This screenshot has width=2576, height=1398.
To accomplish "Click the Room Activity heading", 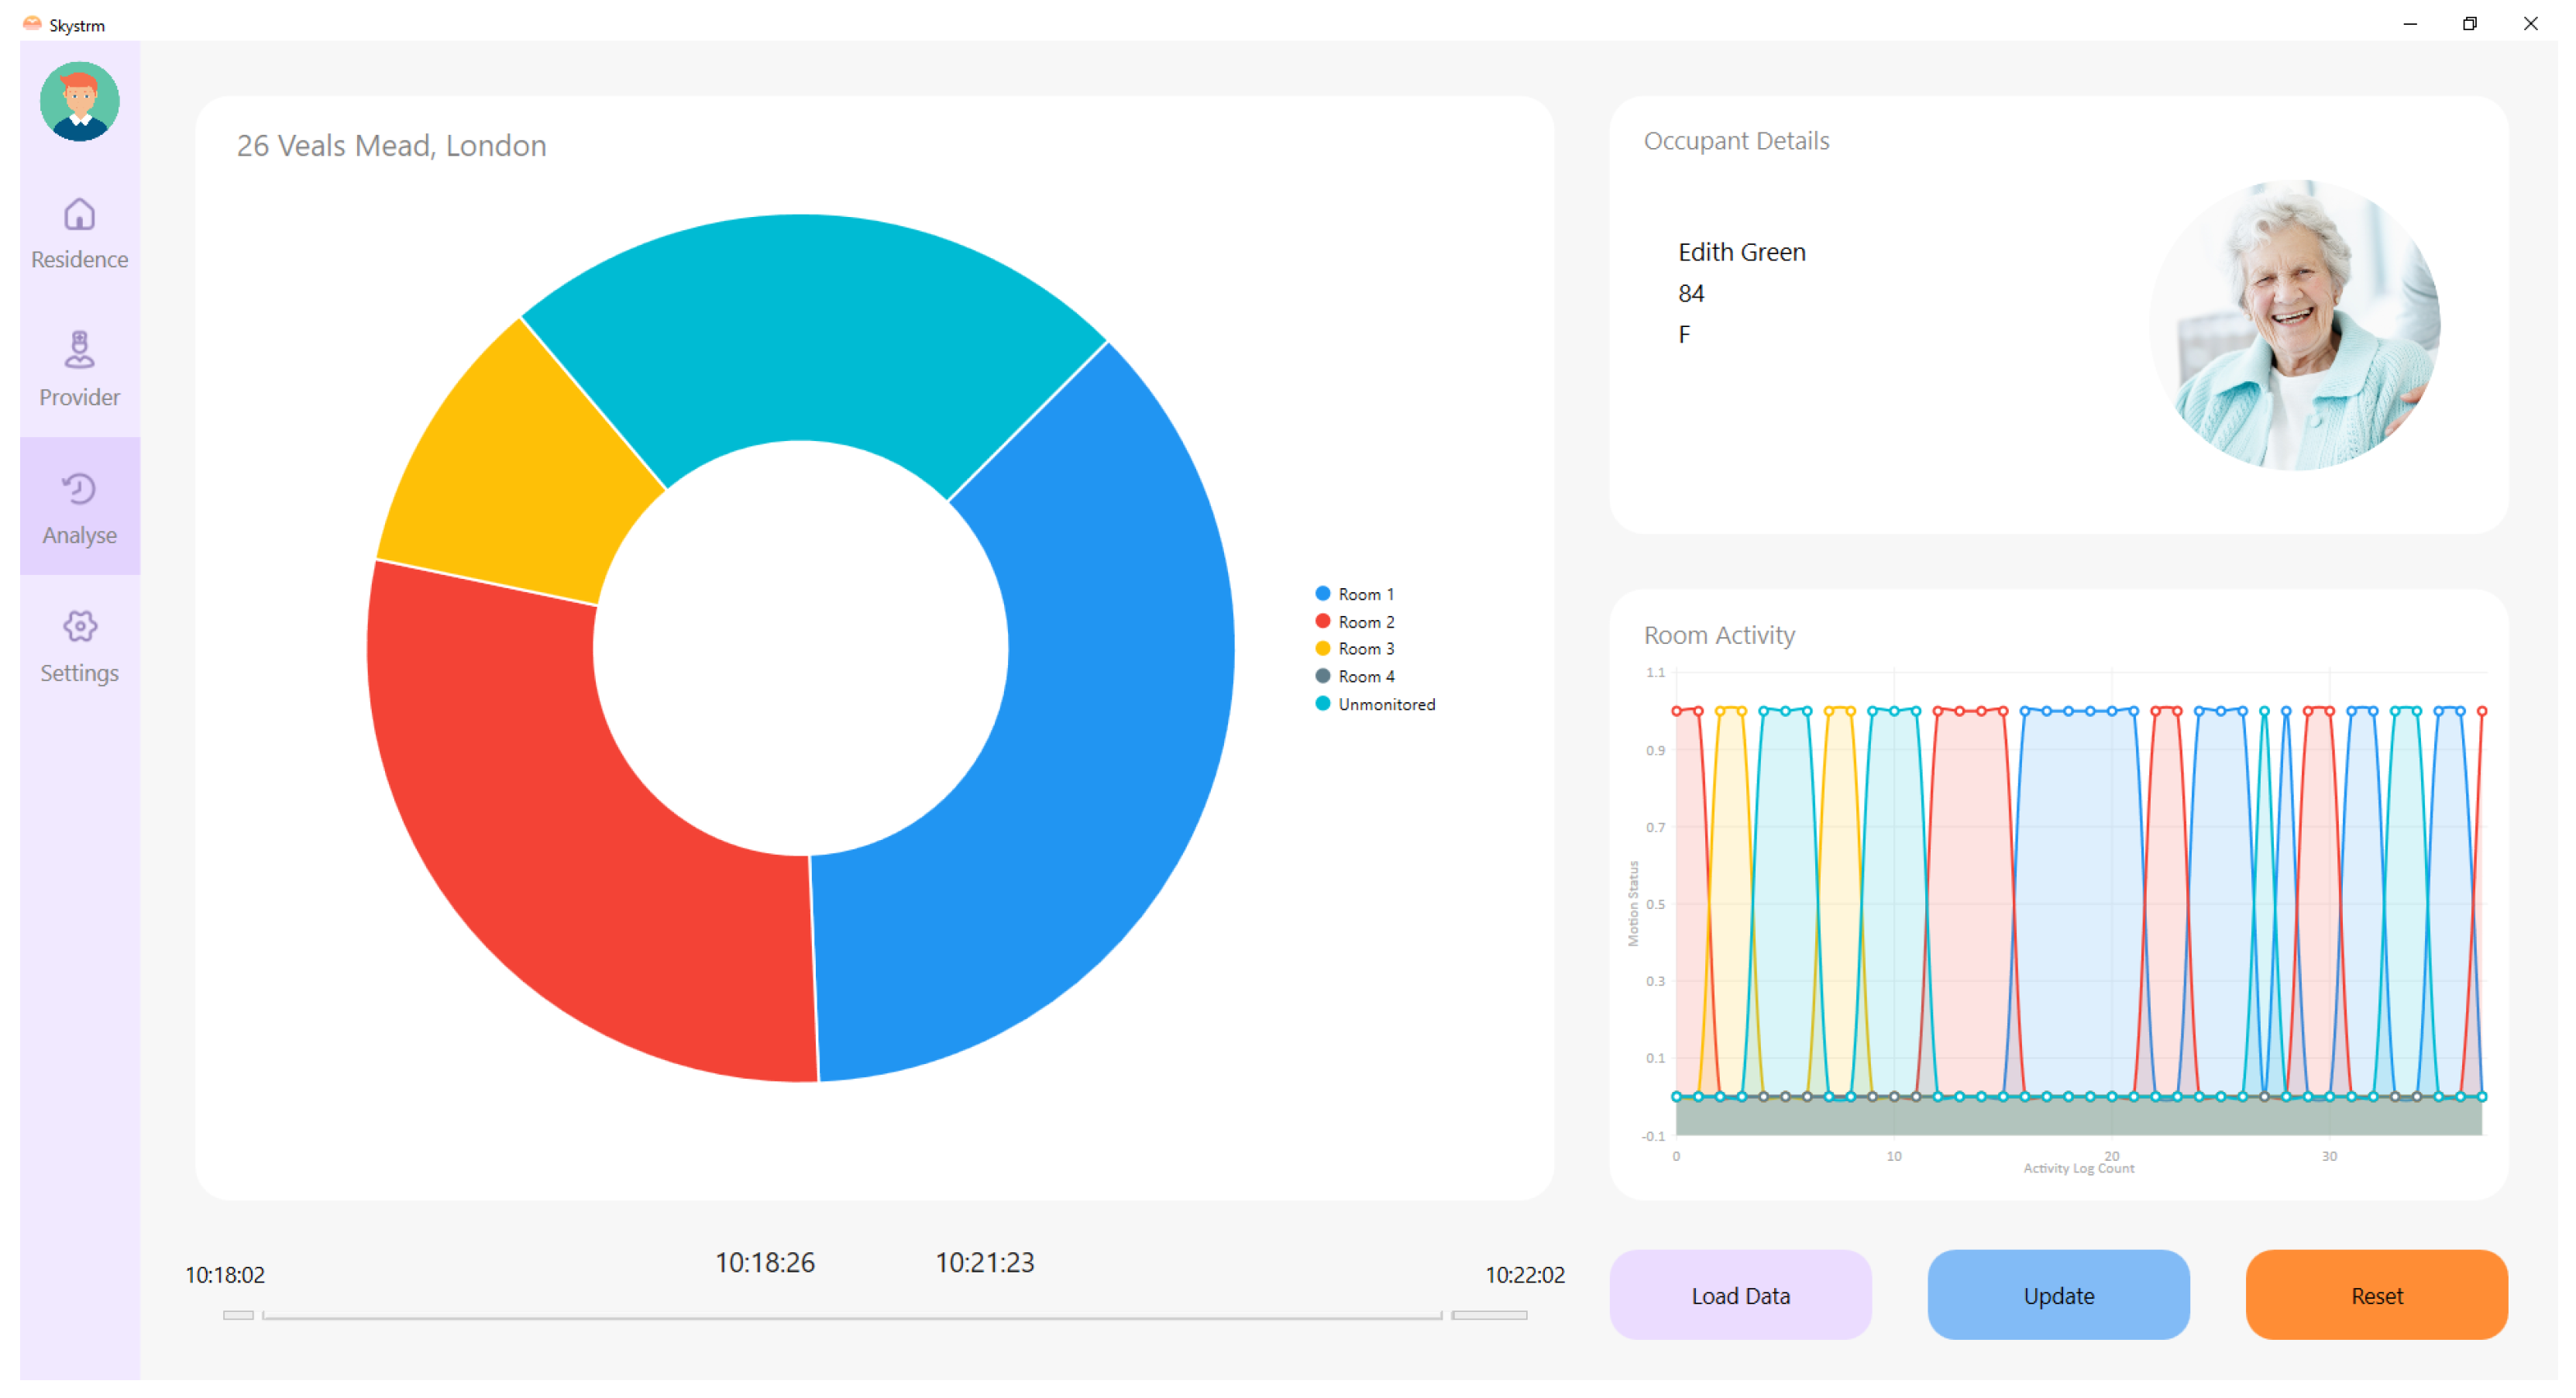I will pos(1719,635).
